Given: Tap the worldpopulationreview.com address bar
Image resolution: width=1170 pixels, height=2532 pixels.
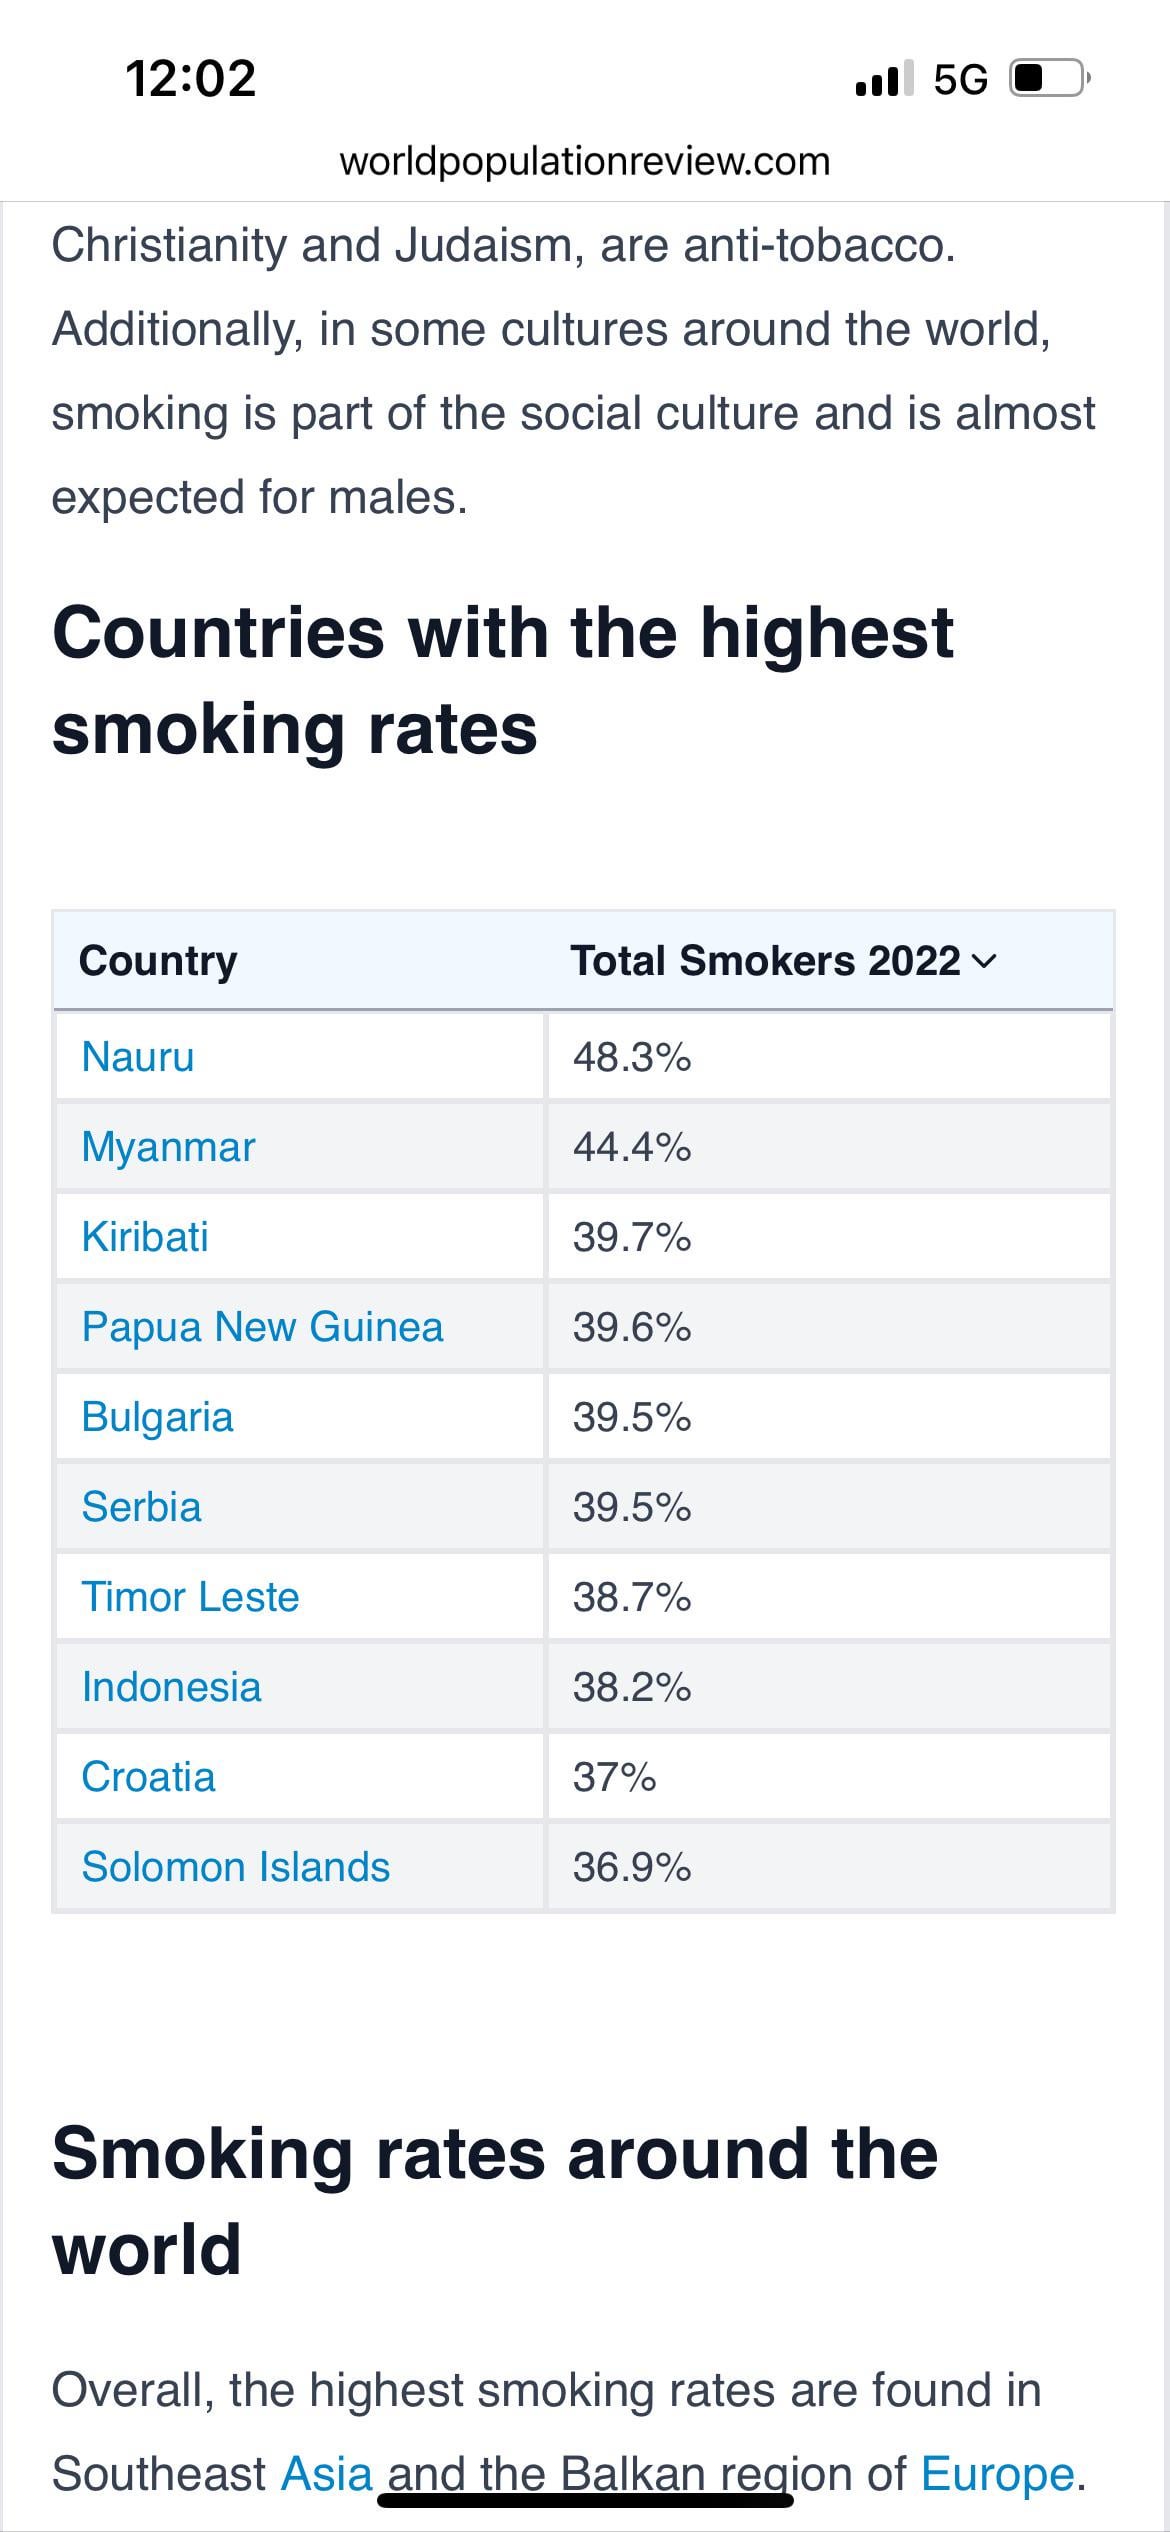Looking at the screenshot, I should (x=585, y=161).
